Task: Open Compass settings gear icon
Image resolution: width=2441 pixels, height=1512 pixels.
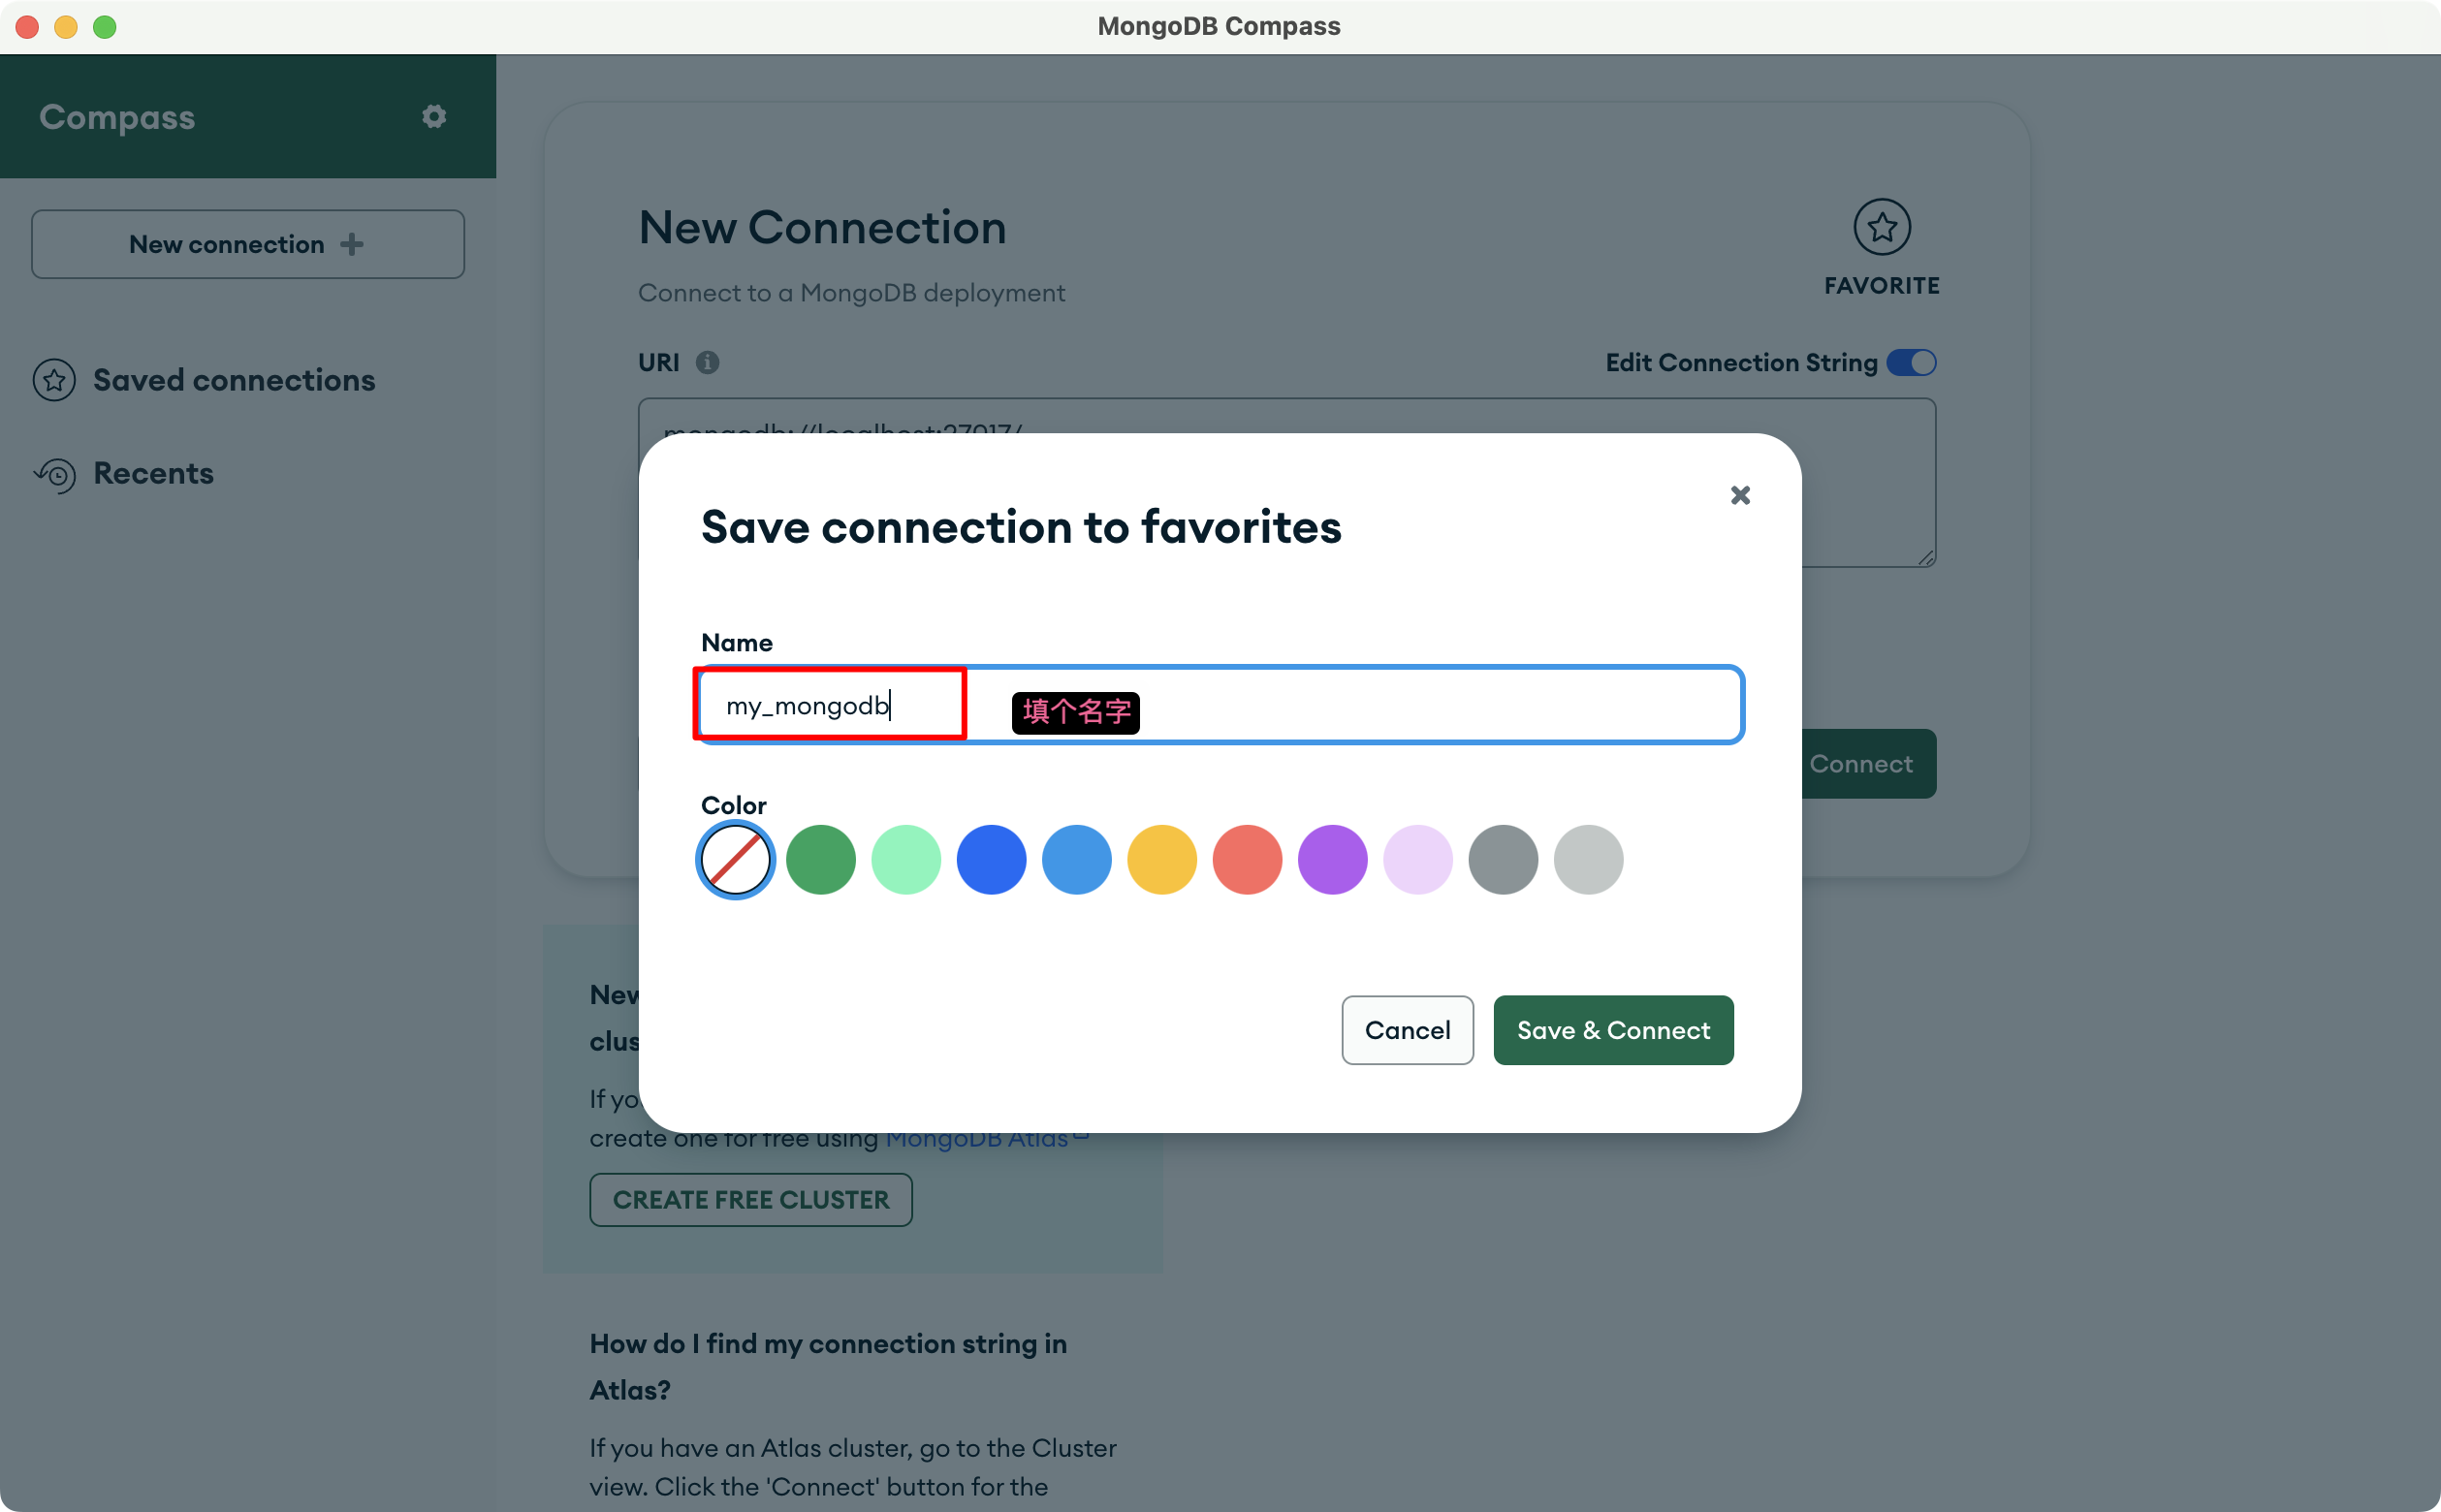Action: pyautogui.click(x=433, y=117)
